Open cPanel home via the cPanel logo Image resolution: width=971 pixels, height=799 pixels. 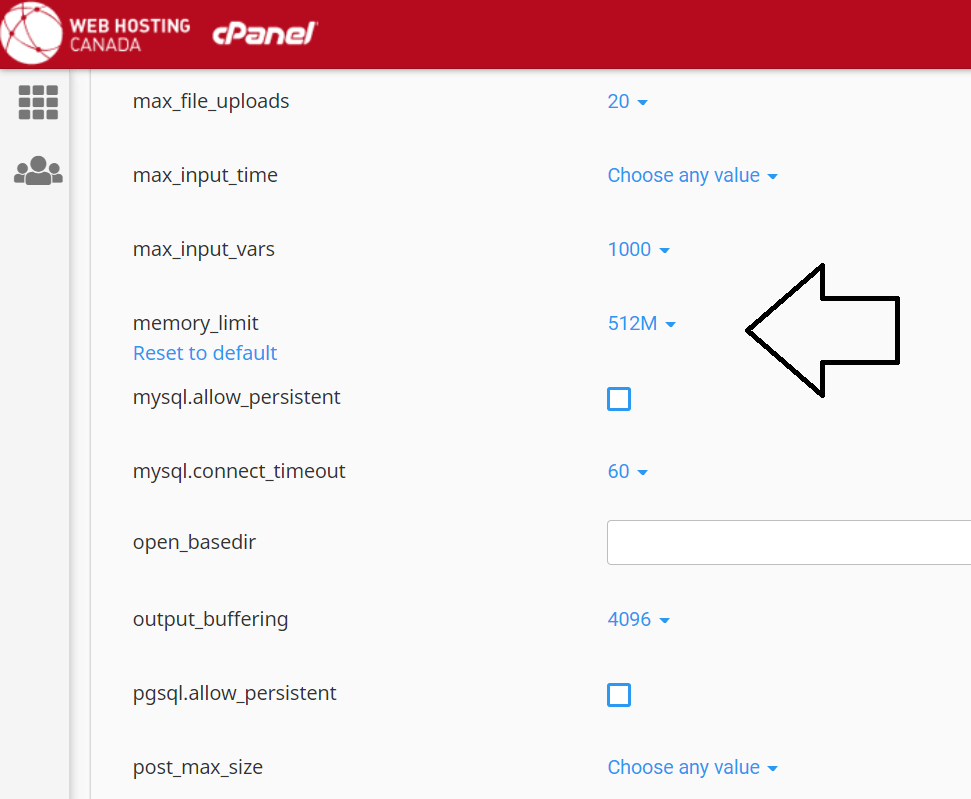click(264, 33)
